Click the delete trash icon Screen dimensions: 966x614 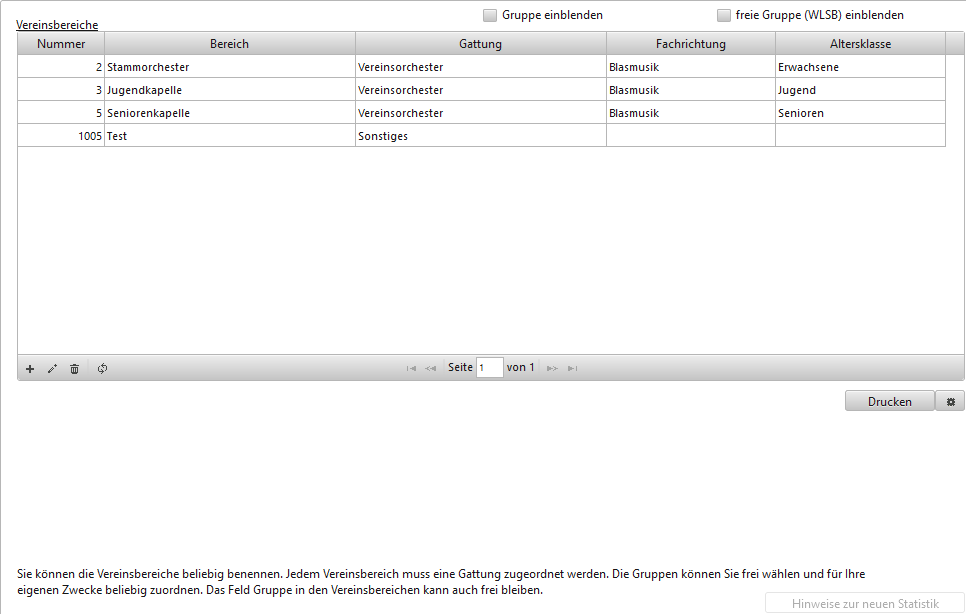pos(74,369)
